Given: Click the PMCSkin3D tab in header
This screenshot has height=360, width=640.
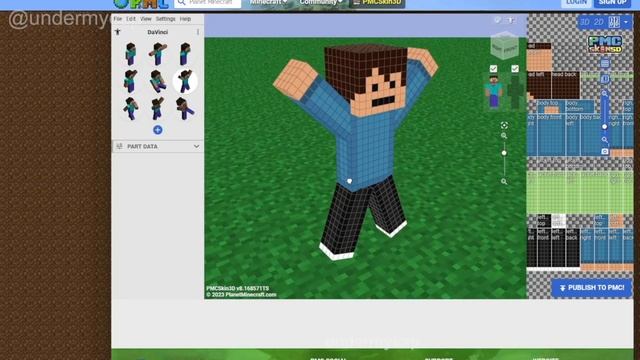Looking at the screenshot, I should (x=377, y=3).
